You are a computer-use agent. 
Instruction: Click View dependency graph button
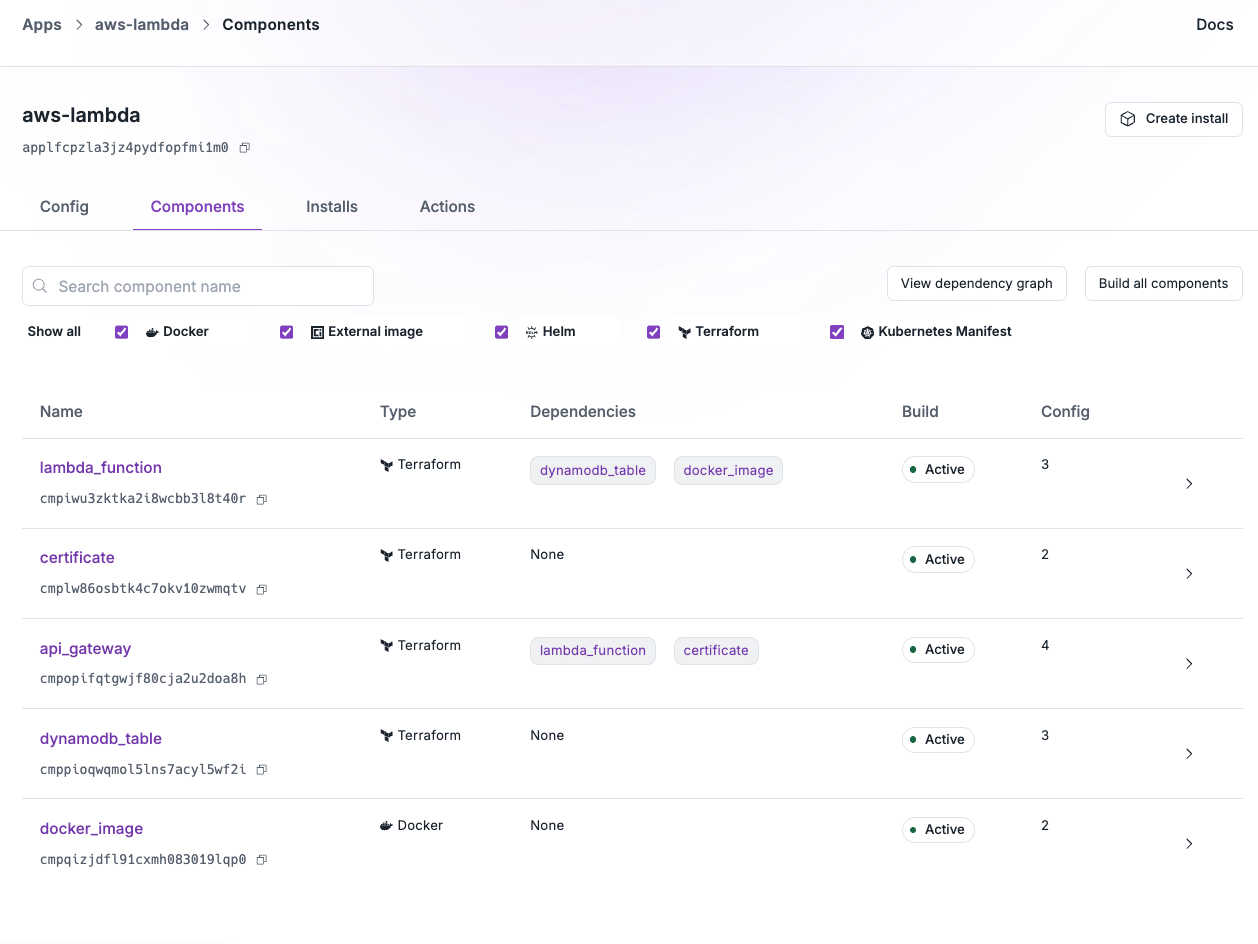pos(977,283)
